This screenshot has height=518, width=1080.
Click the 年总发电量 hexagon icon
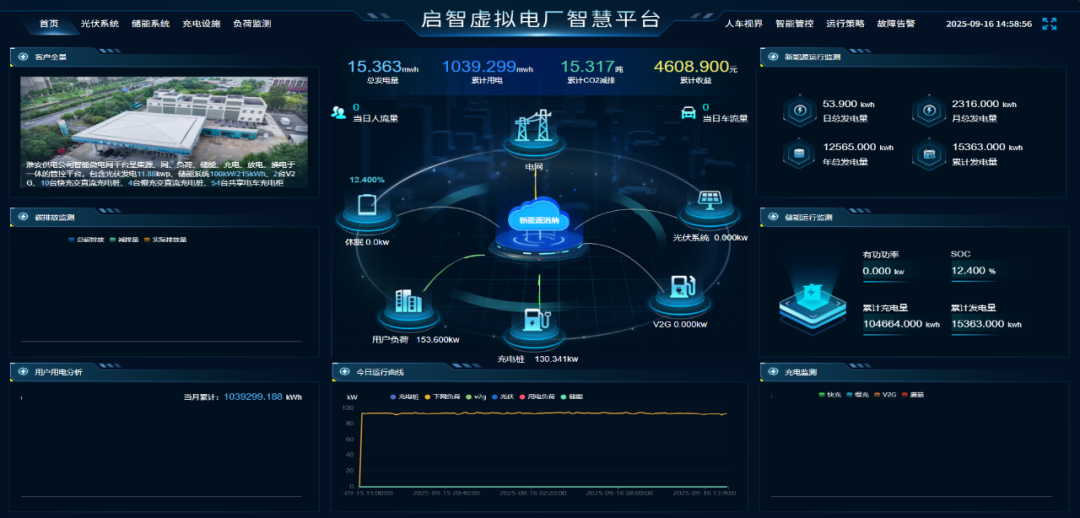800,154
